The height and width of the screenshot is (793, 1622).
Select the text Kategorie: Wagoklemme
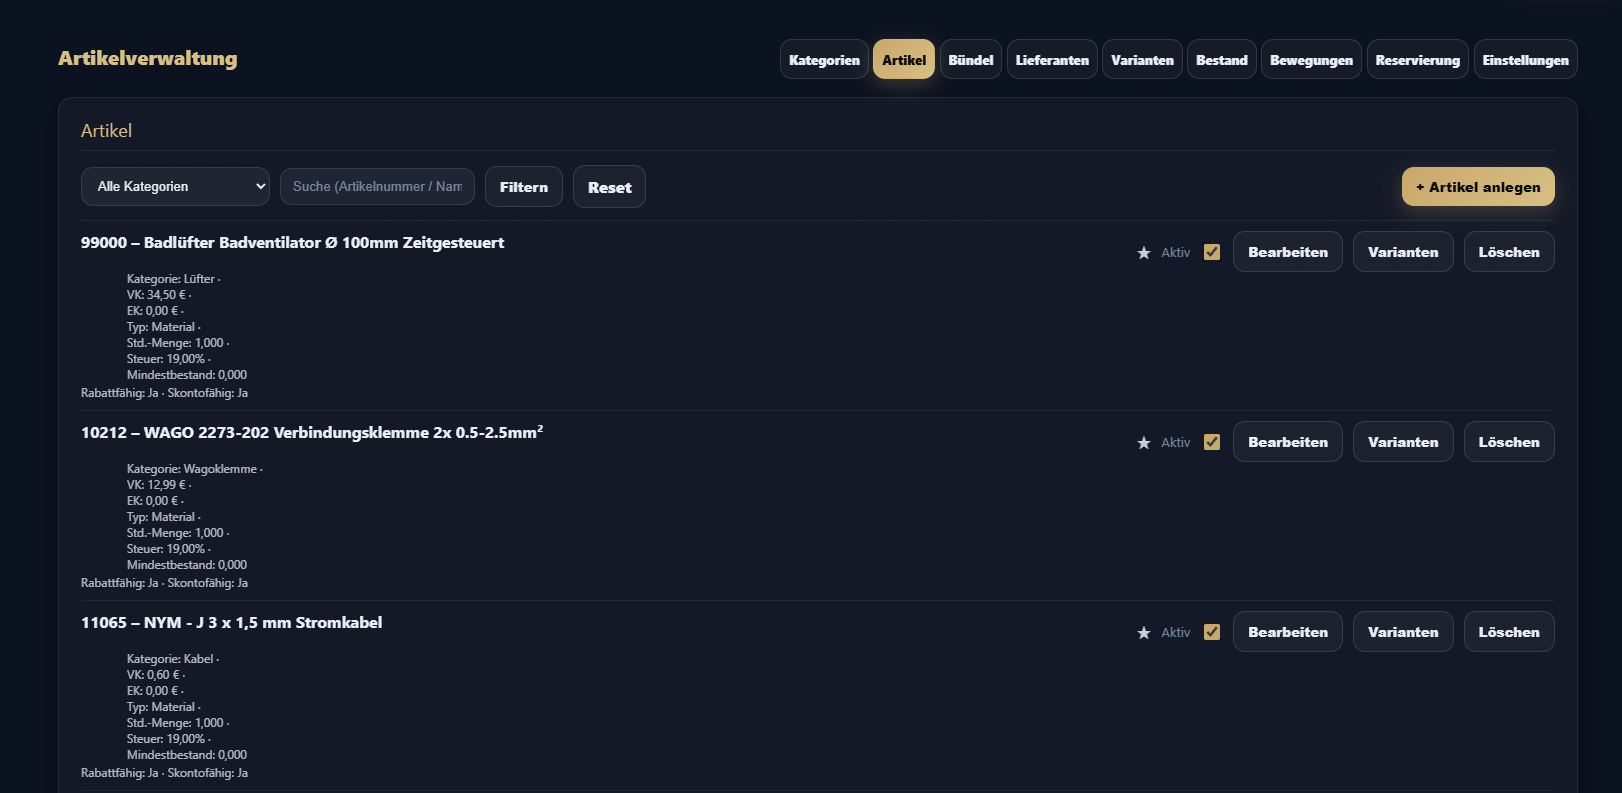tap(192, 469)
